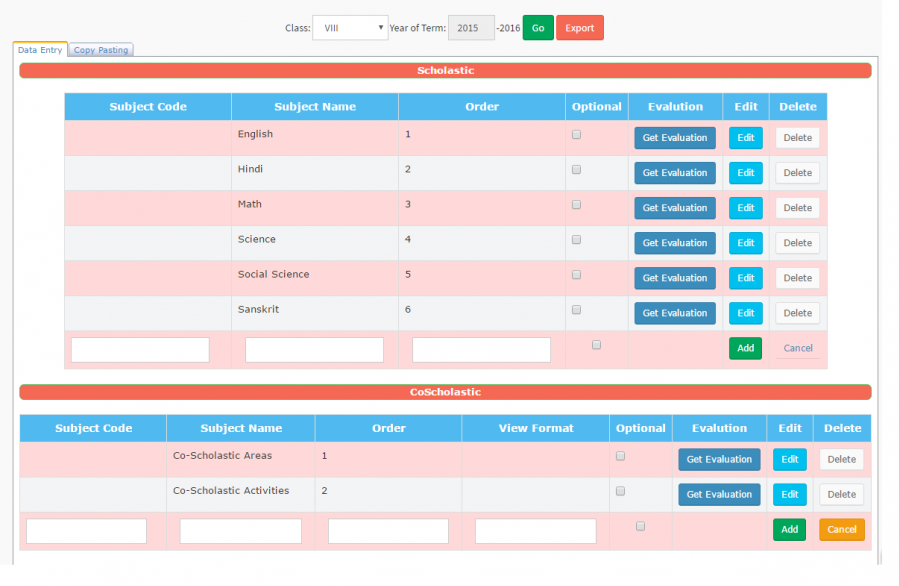Switch to the Copy Pasting tab
Viewport: 899px width, 586px height.
click(x=101, y=50)
